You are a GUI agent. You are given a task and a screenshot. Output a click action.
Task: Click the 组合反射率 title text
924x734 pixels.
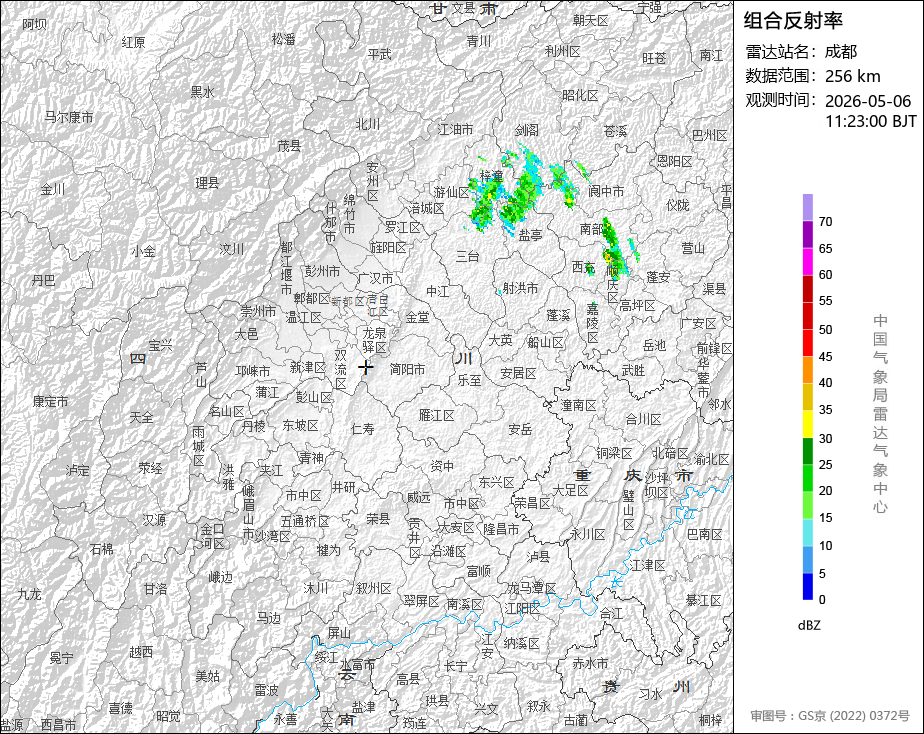point(793,21)
